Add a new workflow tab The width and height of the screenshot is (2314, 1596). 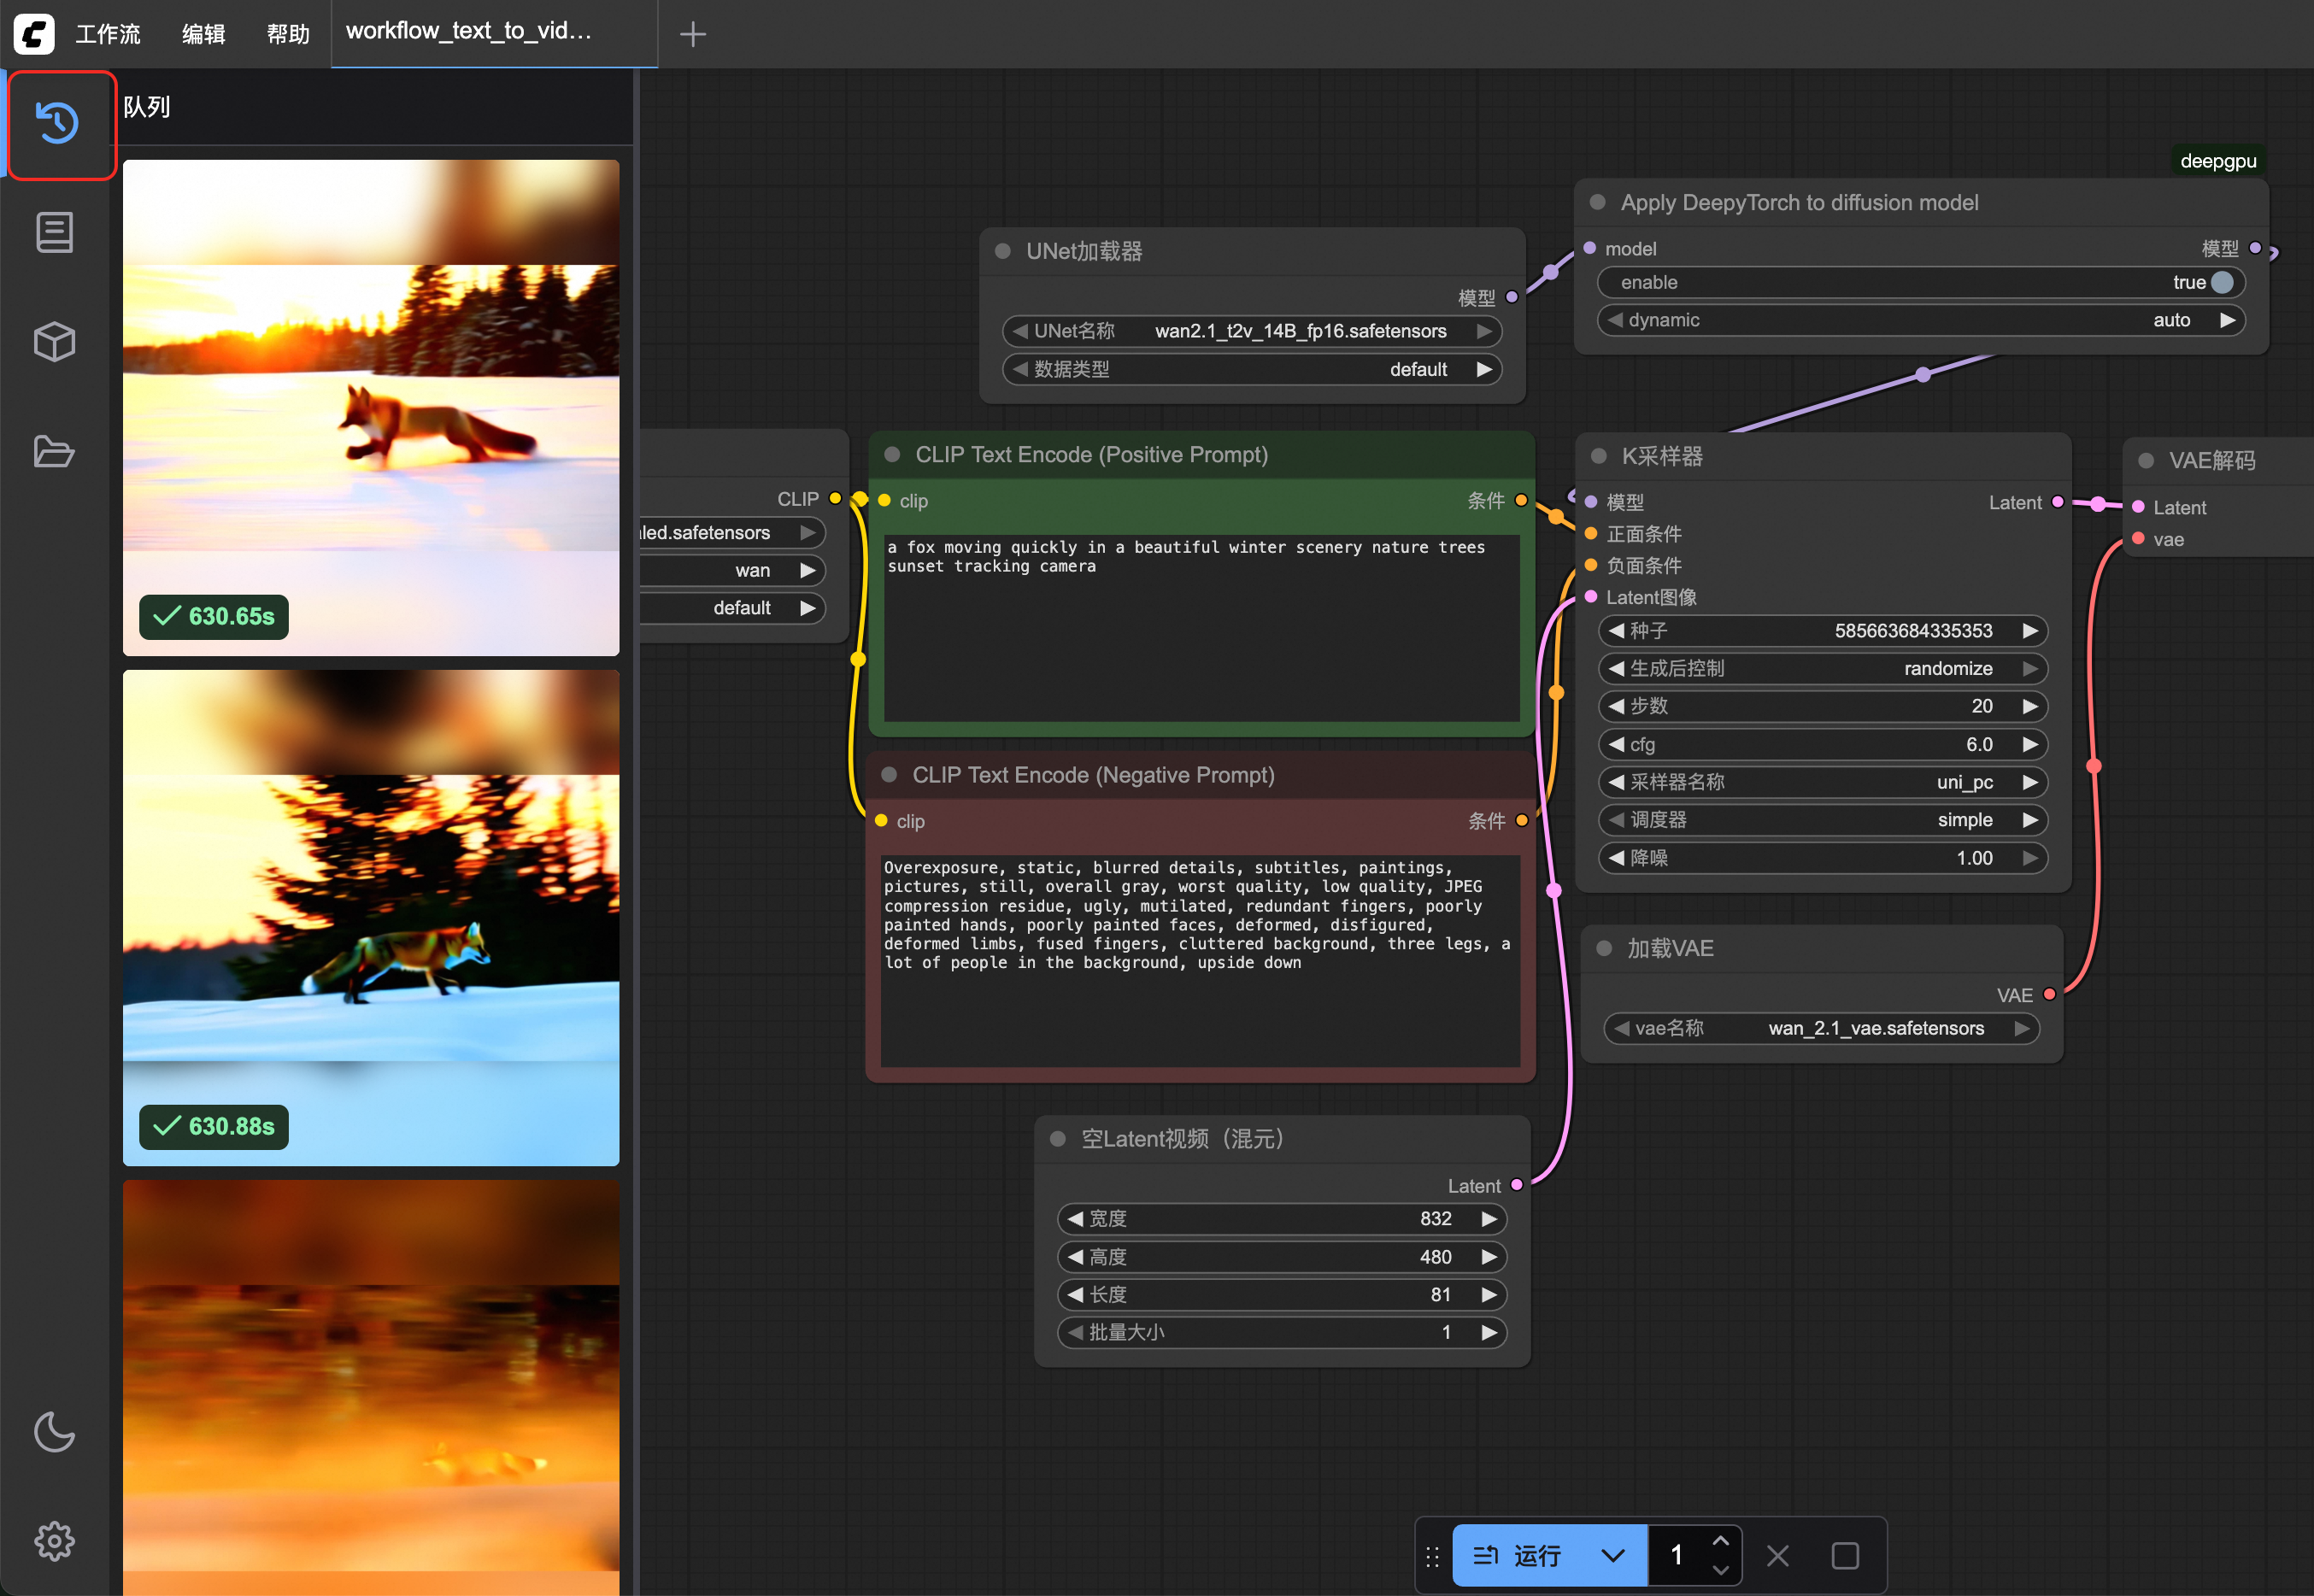tap(692, 34)
